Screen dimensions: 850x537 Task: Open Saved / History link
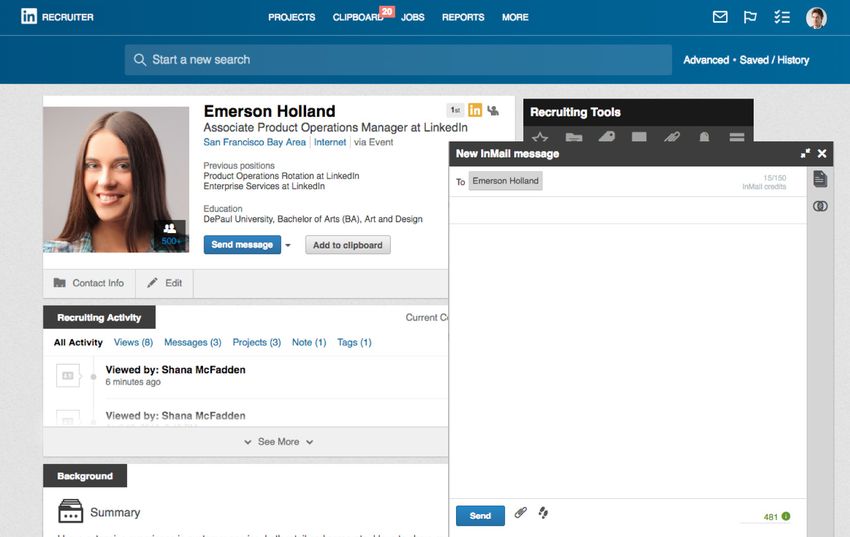tap(774, 60)
